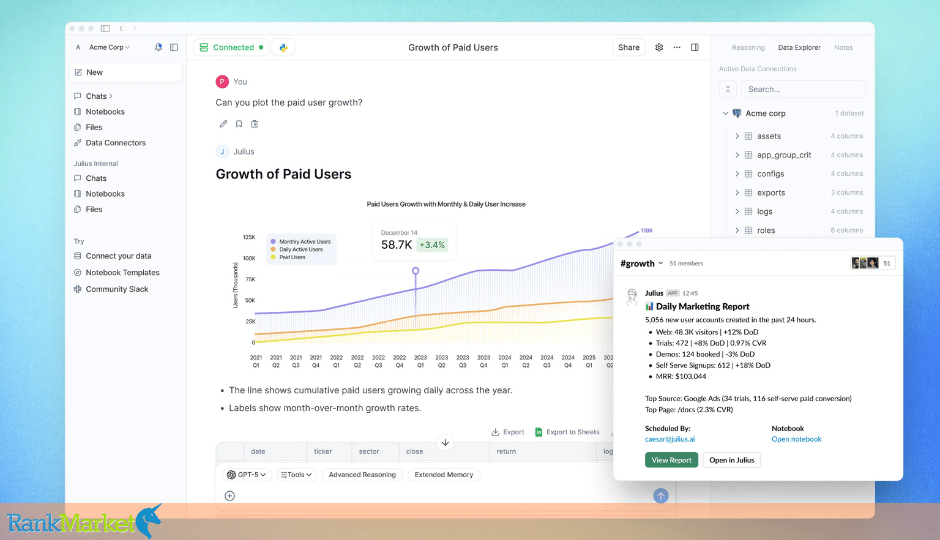This screenshot has height=540, width=940.
Task: Click the Connected status indicator
Action: (x=231, y=47)
